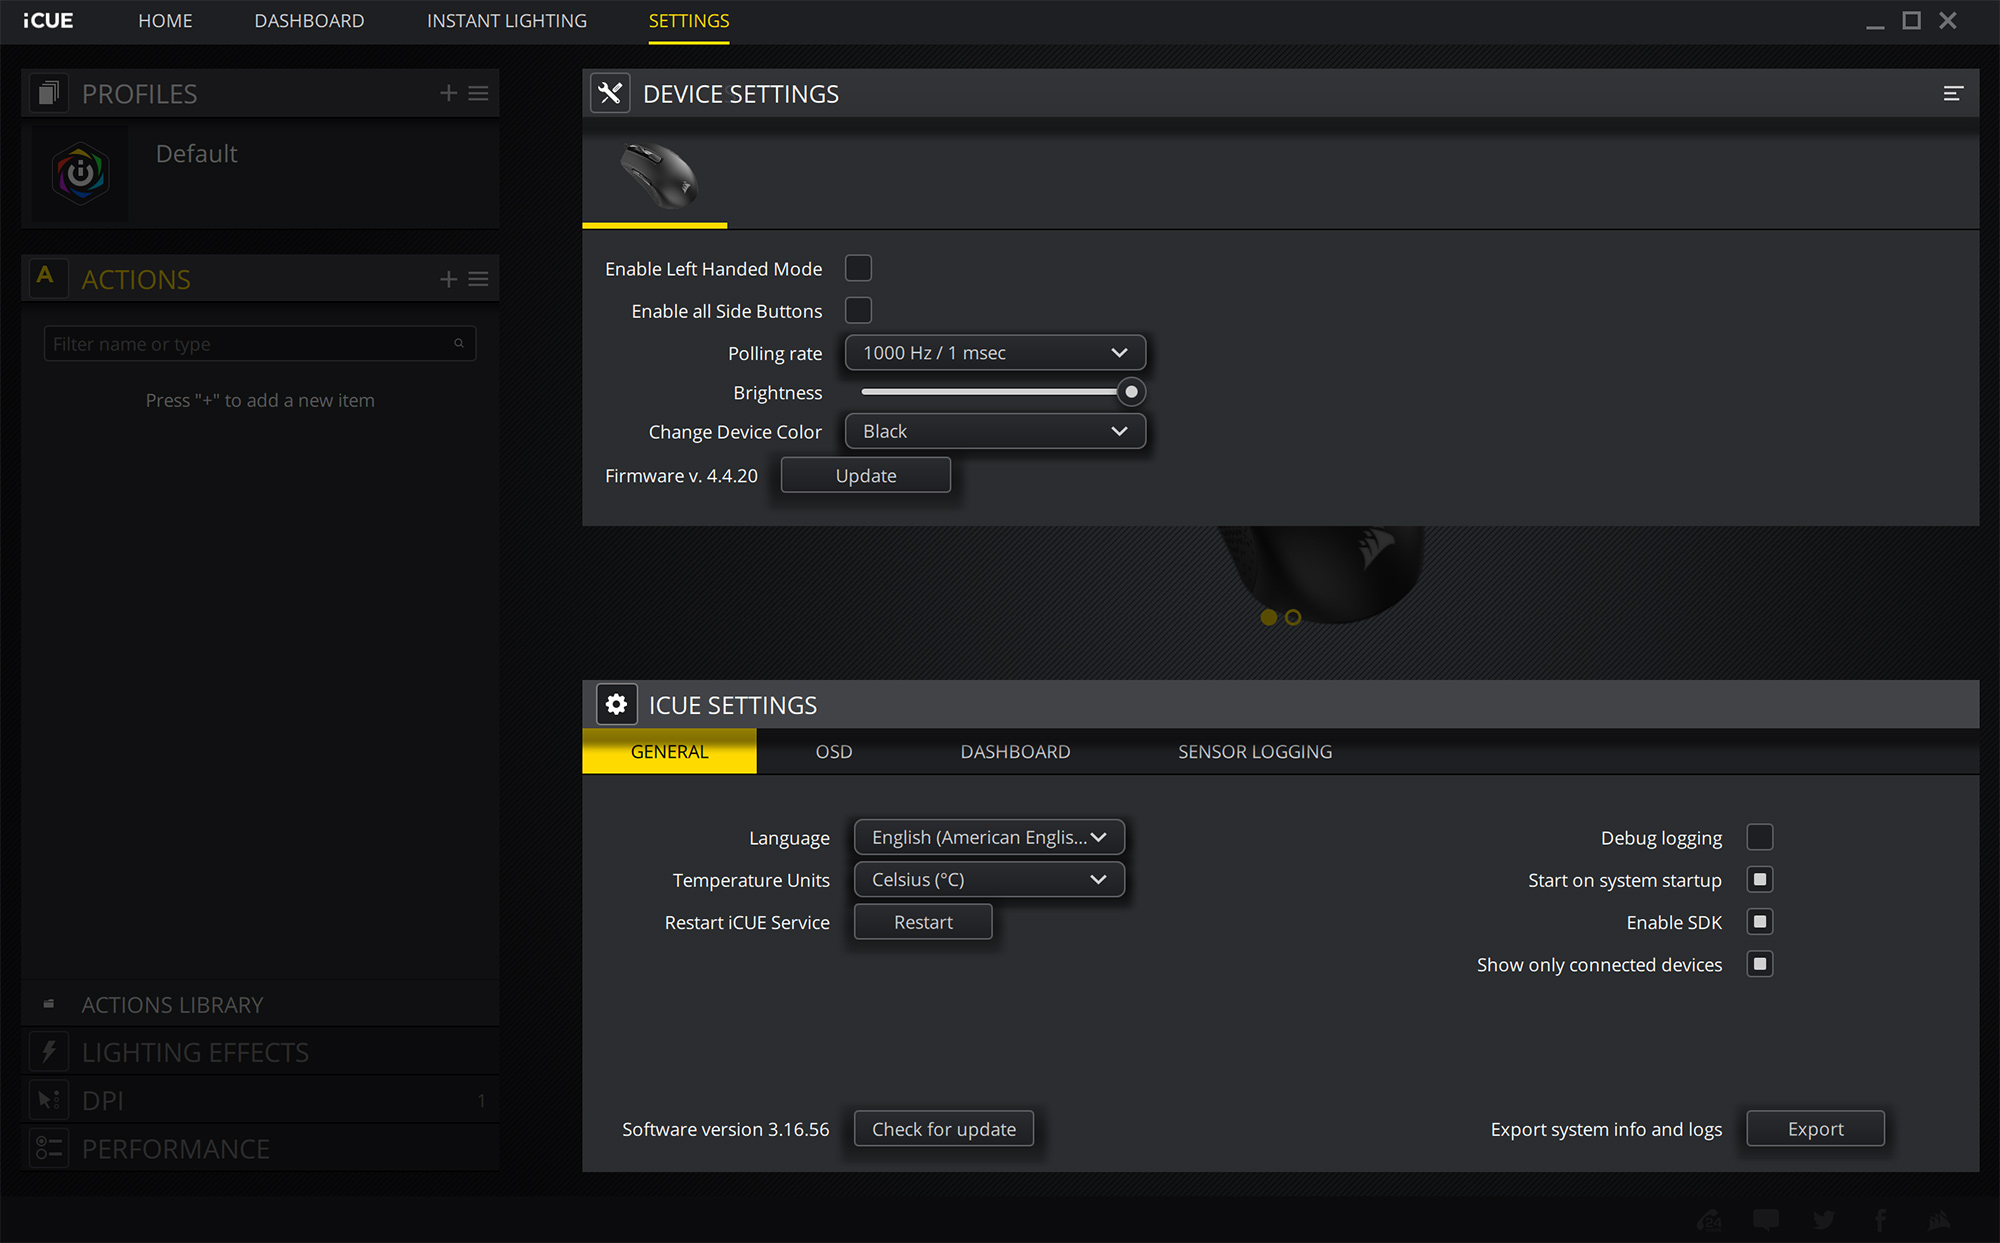The width and height of the screenshot is (2000, 1243).
Task: Expand Change Device Color dropdown
Action: tap(994, 431)
